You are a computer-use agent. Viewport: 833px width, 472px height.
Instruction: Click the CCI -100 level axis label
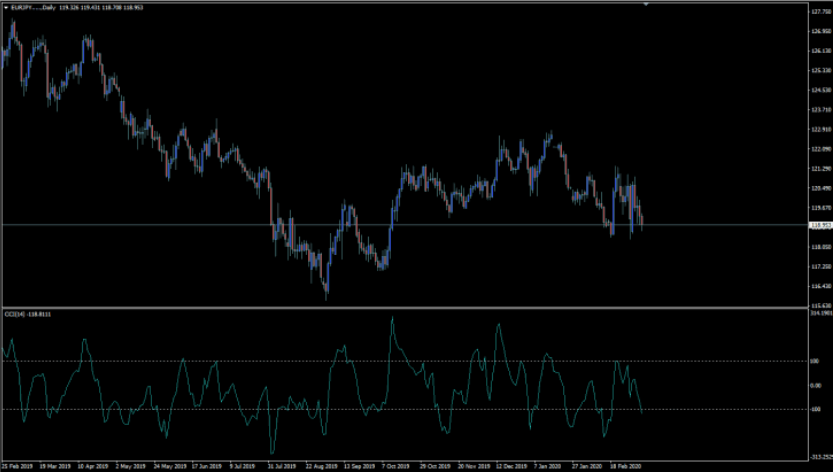tap(814, 409)
